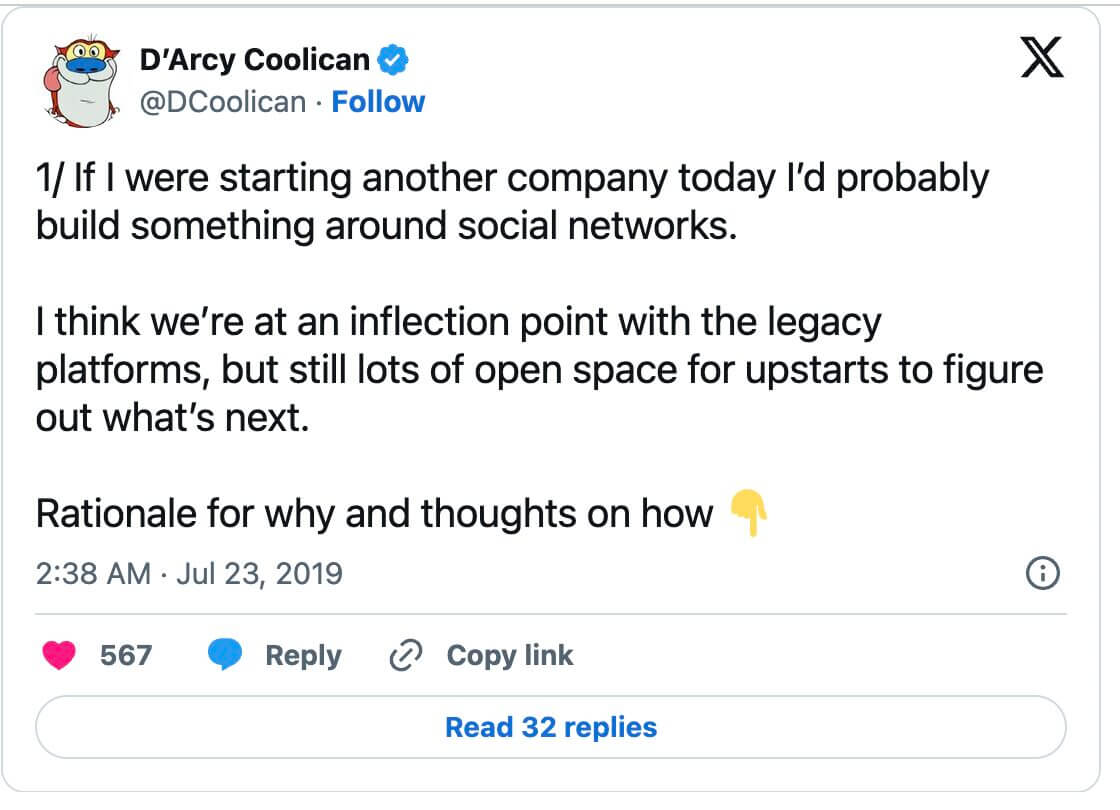Viewport: 1120px width, 810px height.
Task: Click the X logo icon
Action: [x=1041, y=59]
